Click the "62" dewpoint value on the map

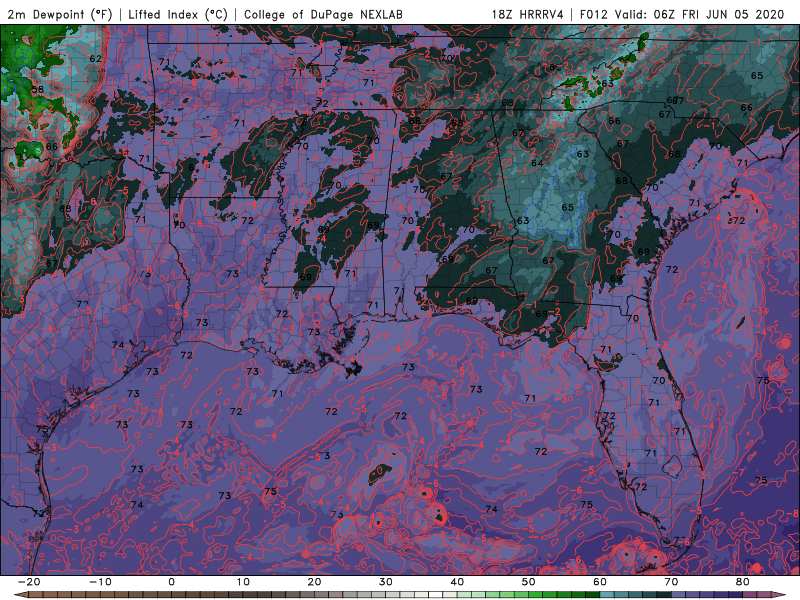[x=95, y=59]
